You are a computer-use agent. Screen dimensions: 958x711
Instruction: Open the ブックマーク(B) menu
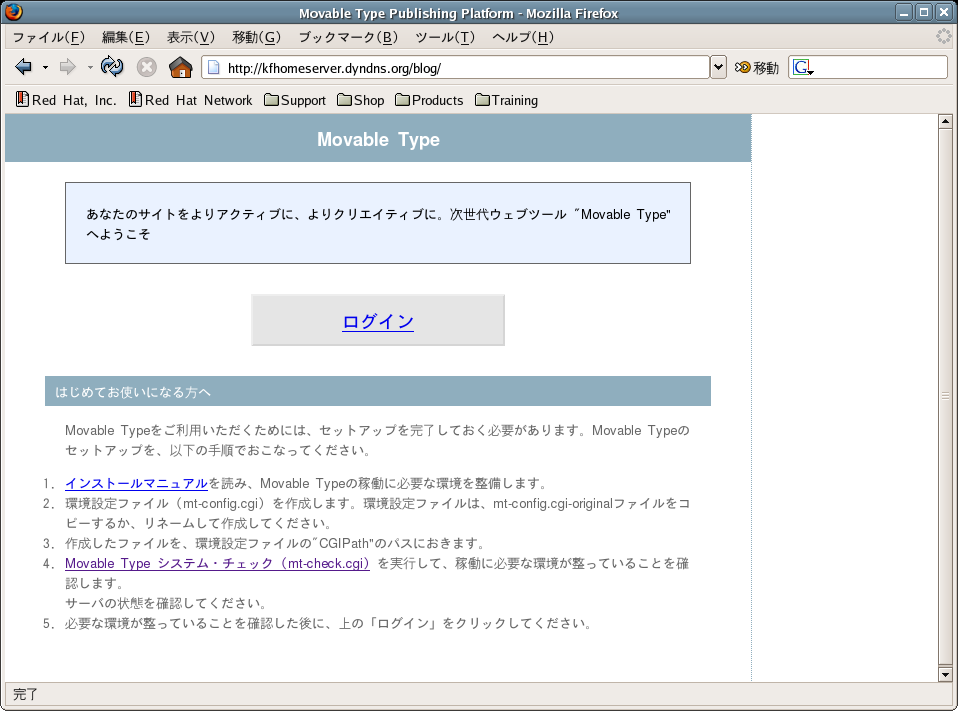(348, 37)
